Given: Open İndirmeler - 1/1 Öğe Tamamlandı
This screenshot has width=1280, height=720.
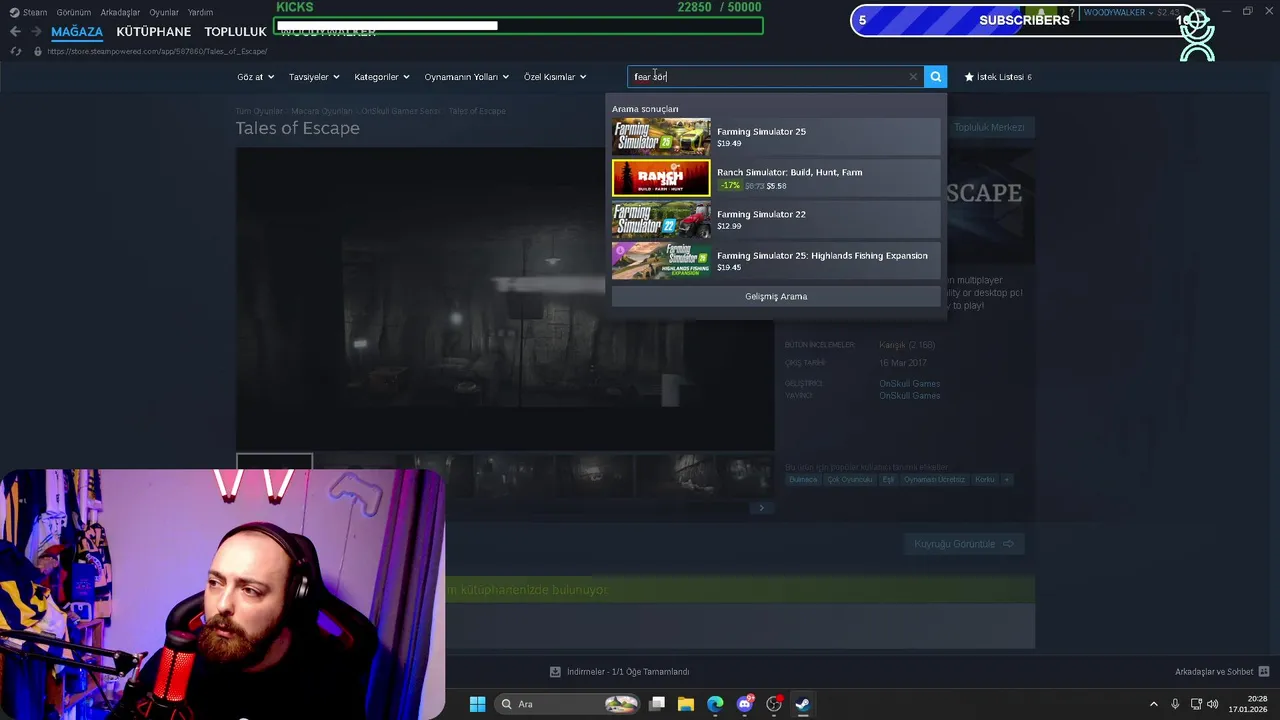Looking at the screenshot, I should 628,672.
